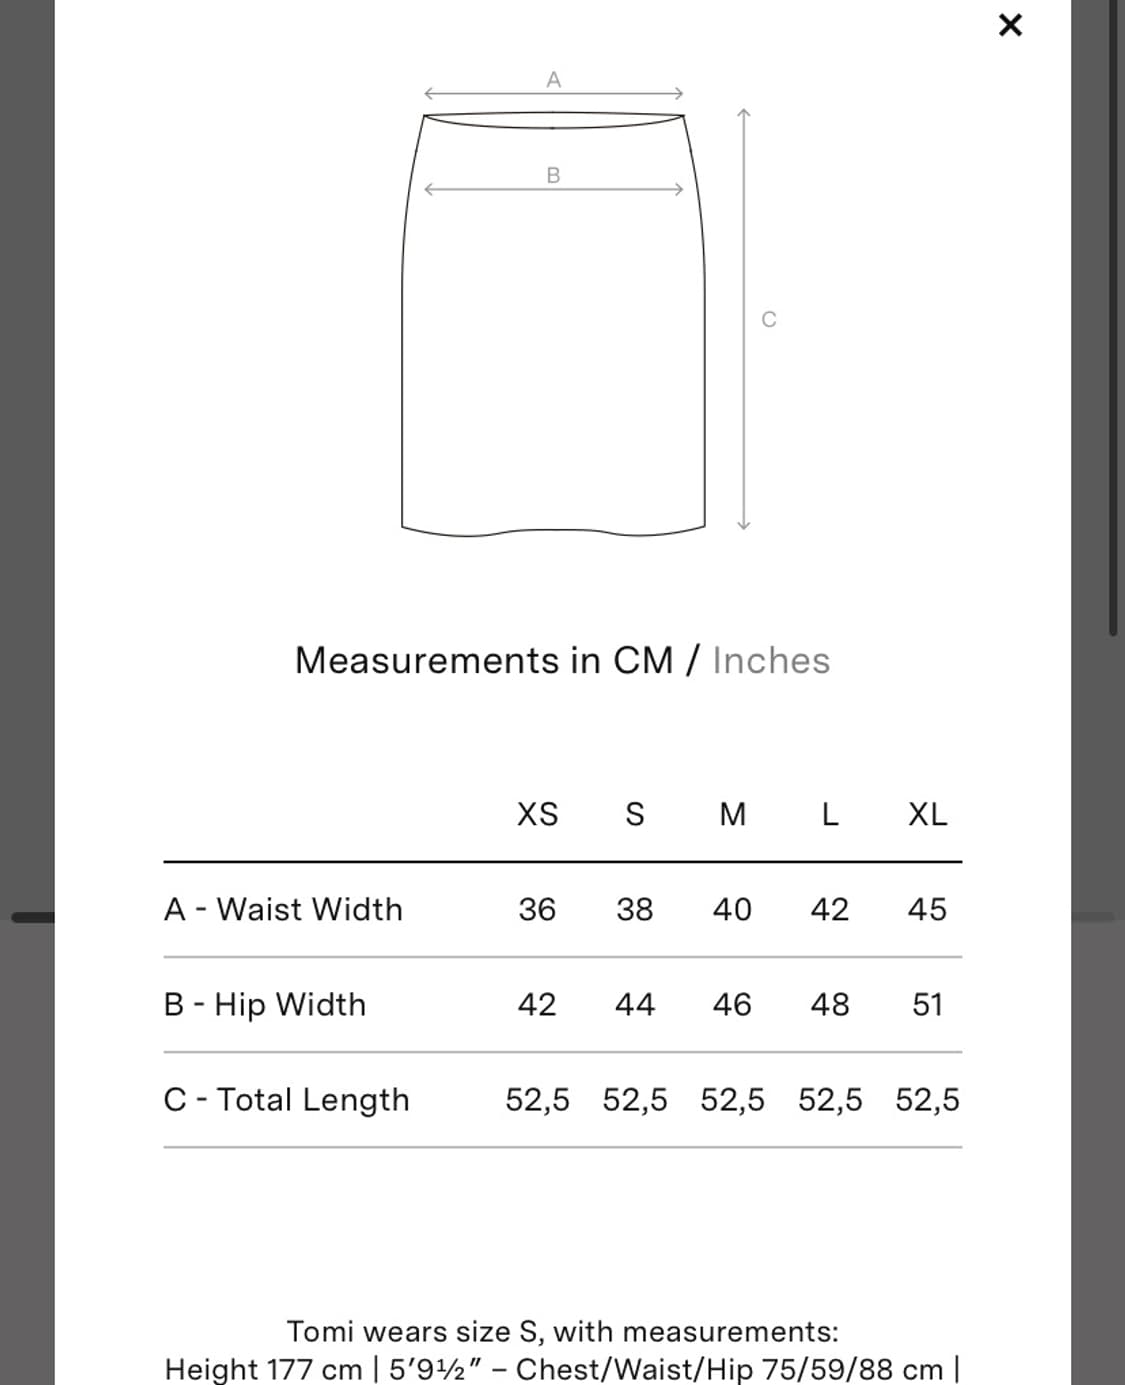Click hip width value 51 for XL
This screenshot has height=1385, width=1125.
(x=927, y=1005)
